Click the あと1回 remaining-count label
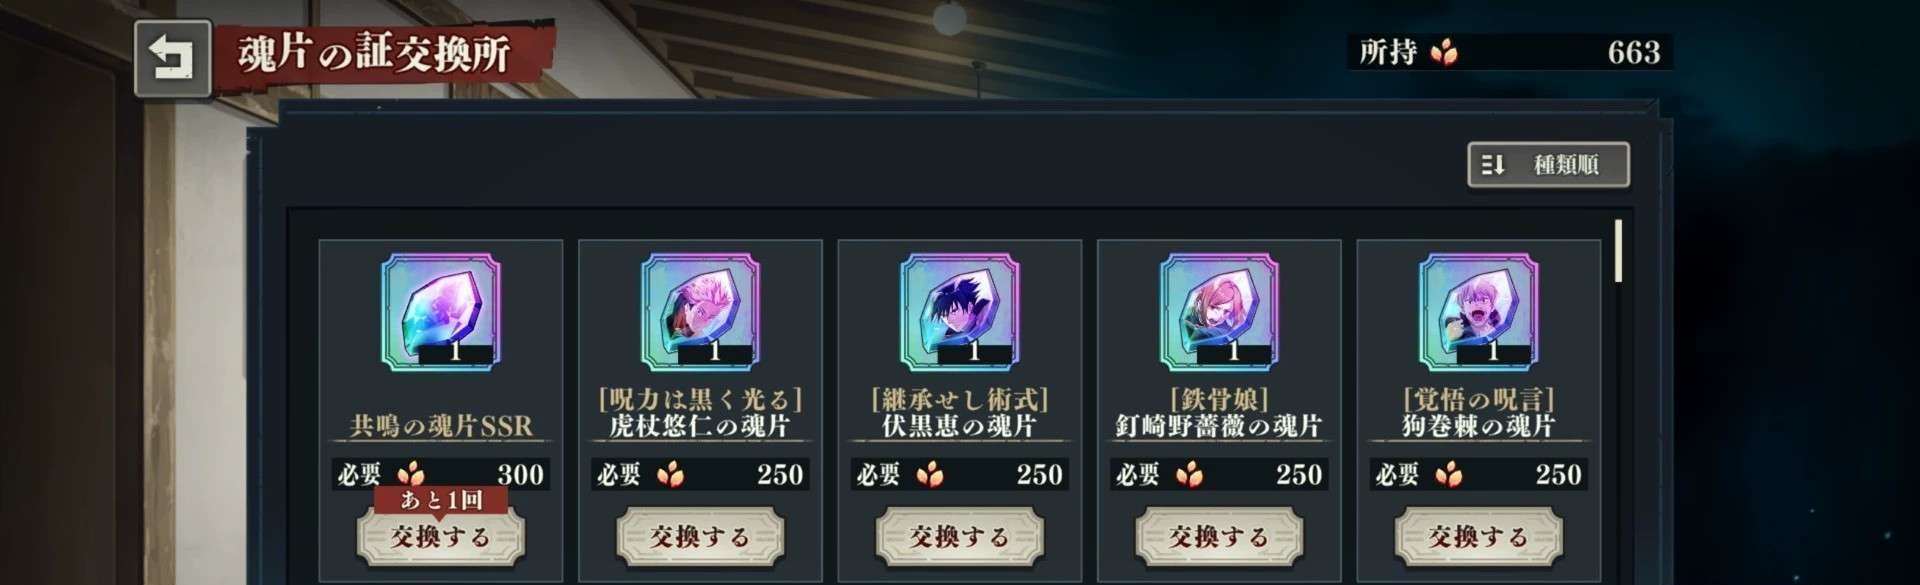The height and width of the screenshot is (585, 1920). (x=441, y=499)
